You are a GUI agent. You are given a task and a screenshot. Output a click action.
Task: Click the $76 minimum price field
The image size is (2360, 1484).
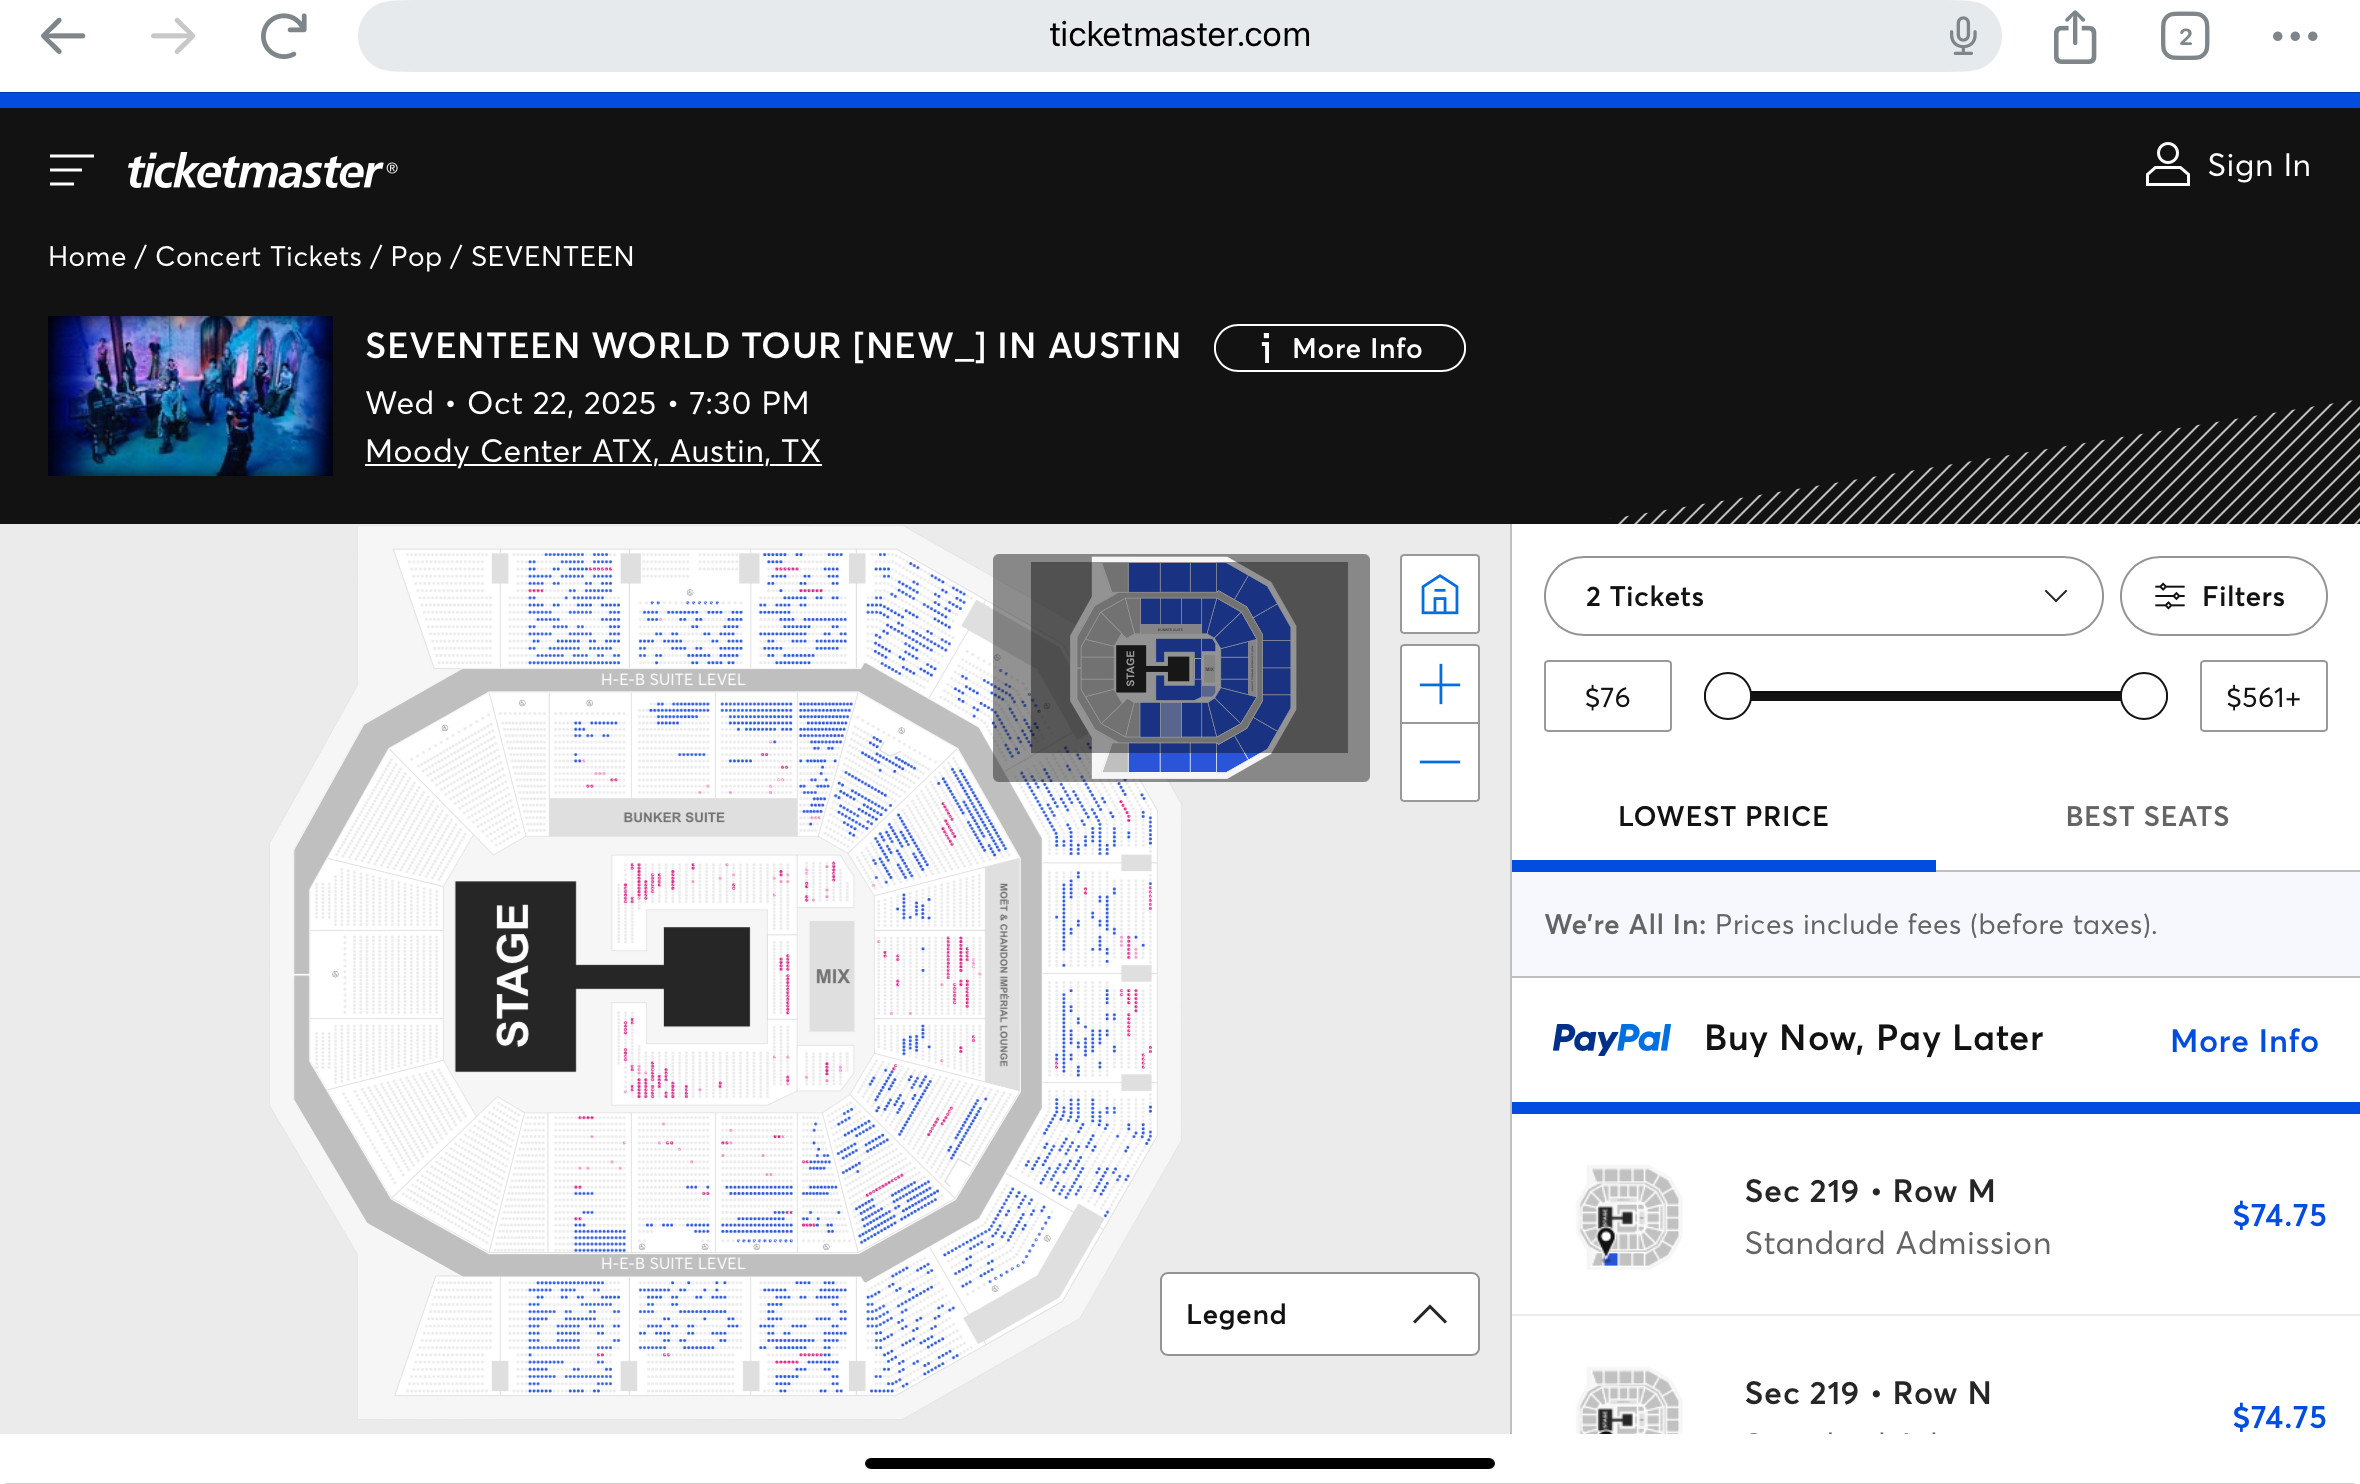click(1607, 696)
